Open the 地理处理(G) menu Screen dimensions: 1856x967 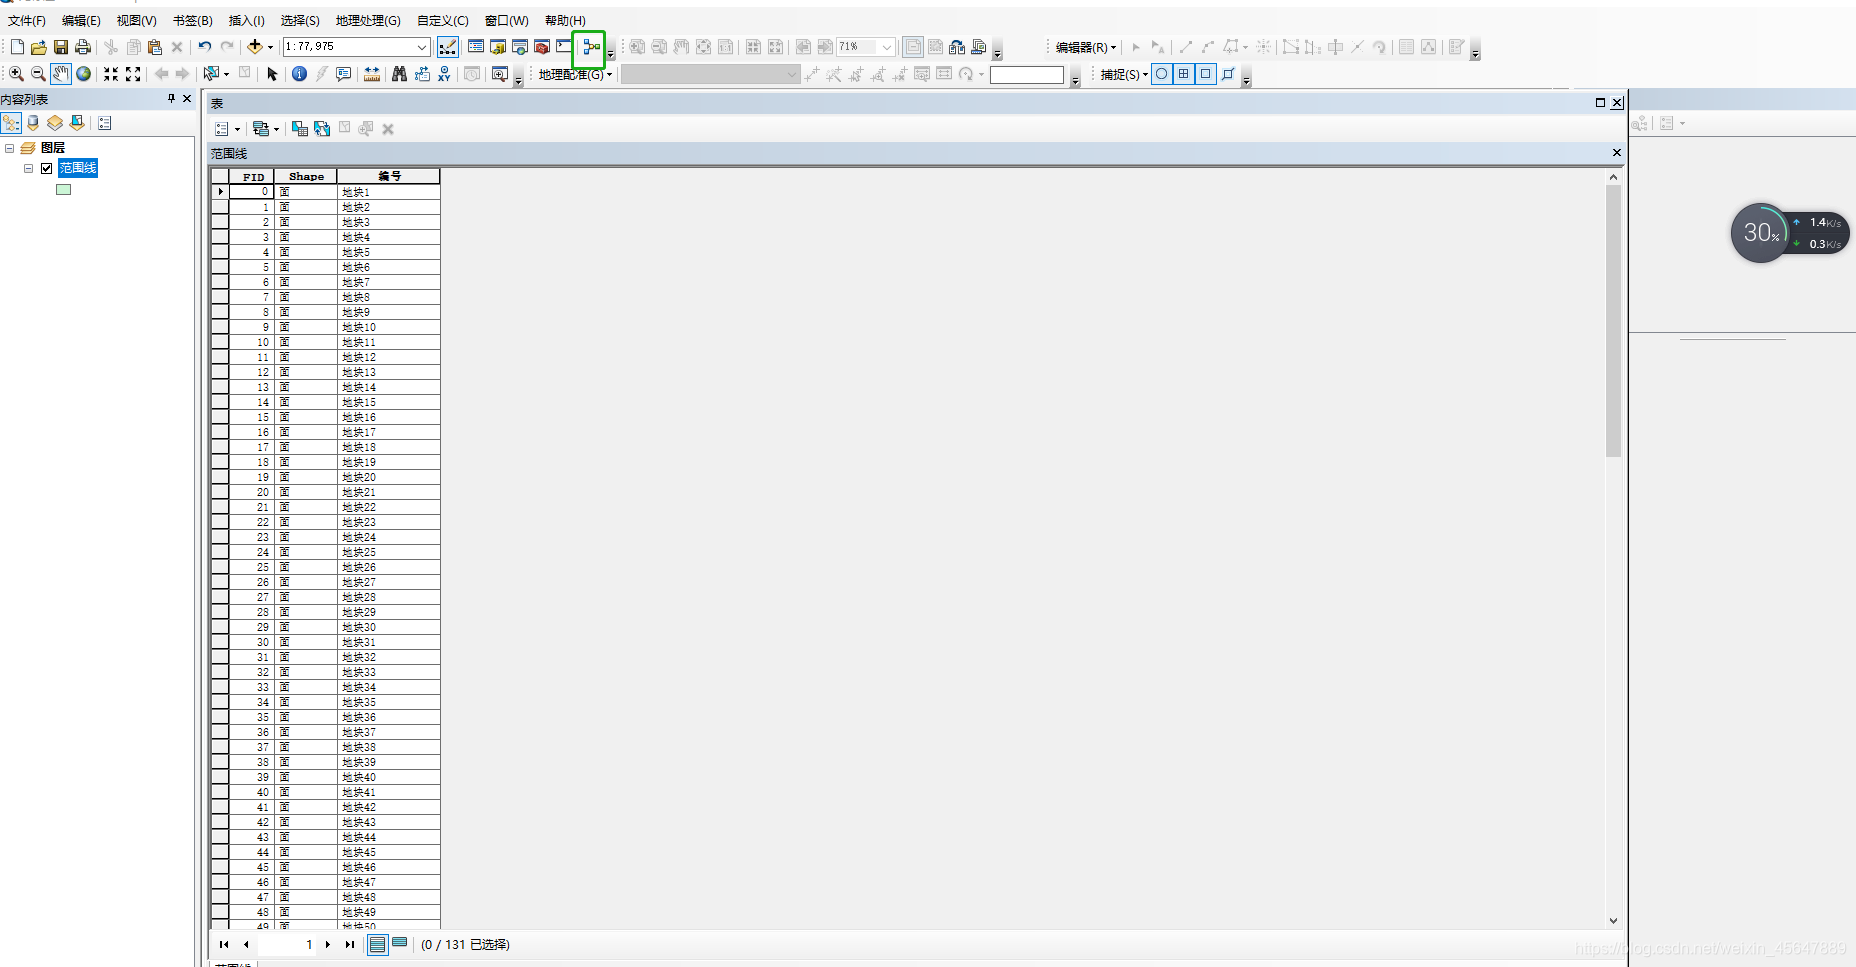[368, 20]
